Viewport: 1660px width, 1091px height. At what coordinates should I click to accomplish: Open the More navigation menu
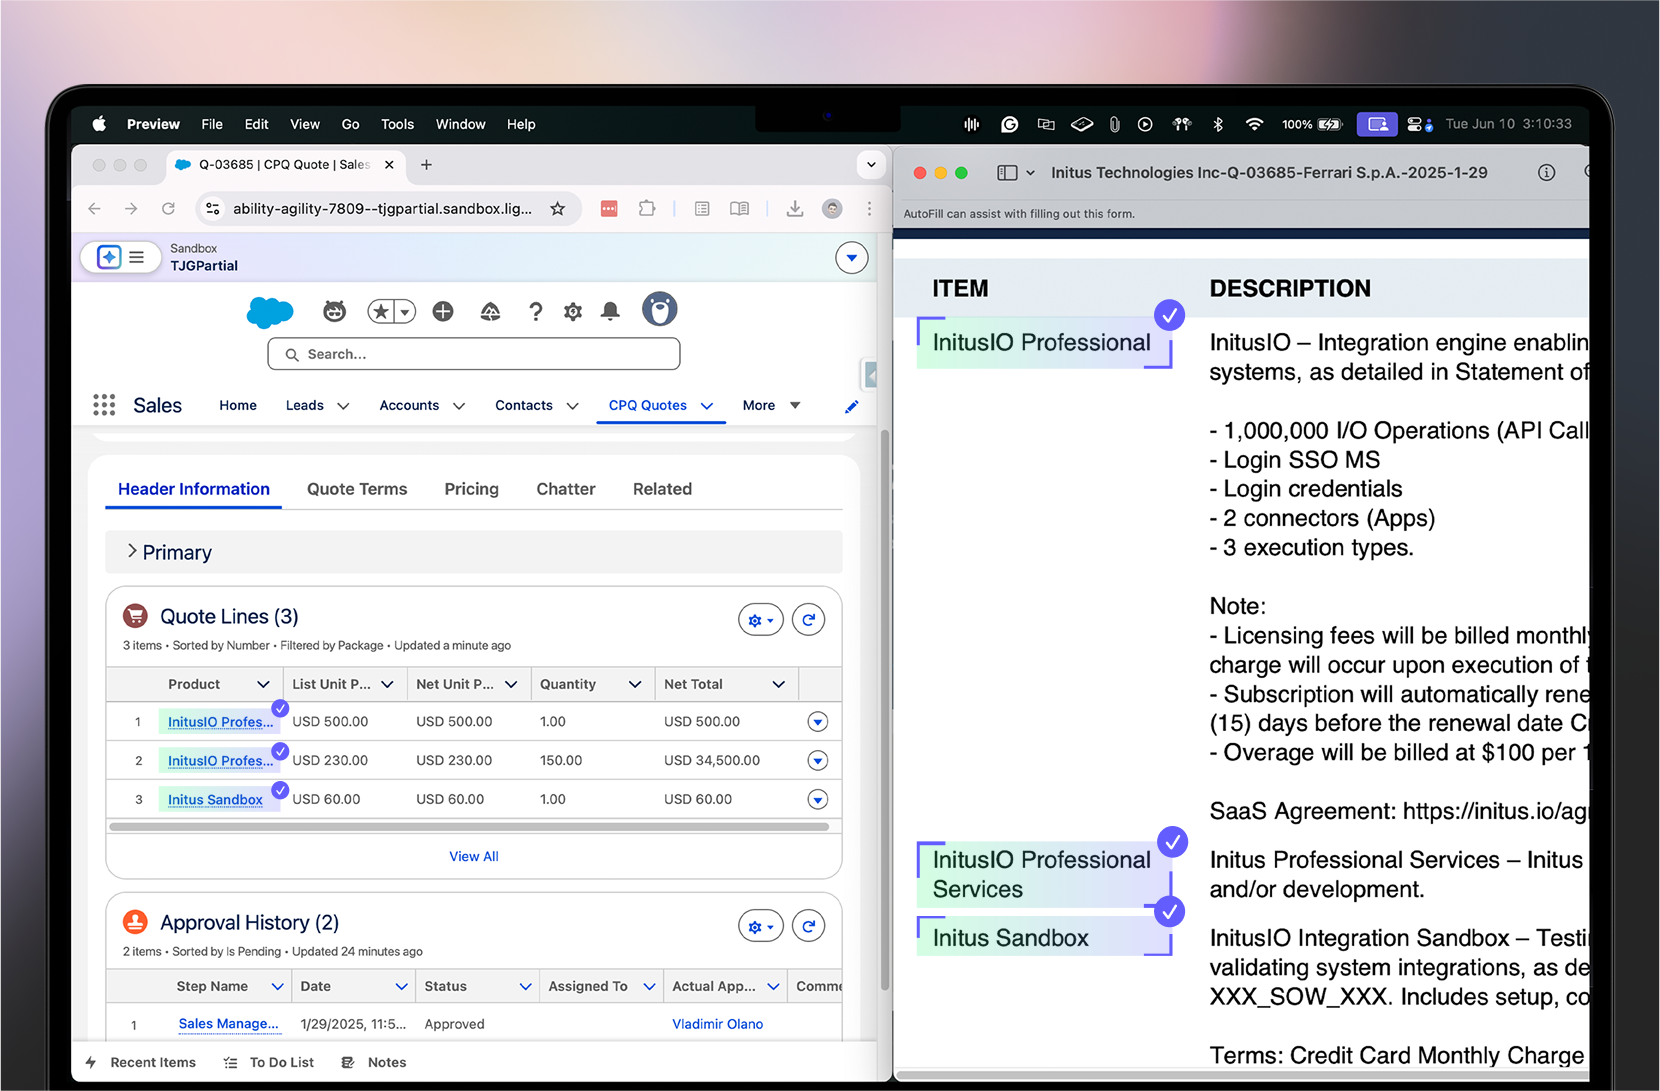pyautogui.click(x=771, y=405)
